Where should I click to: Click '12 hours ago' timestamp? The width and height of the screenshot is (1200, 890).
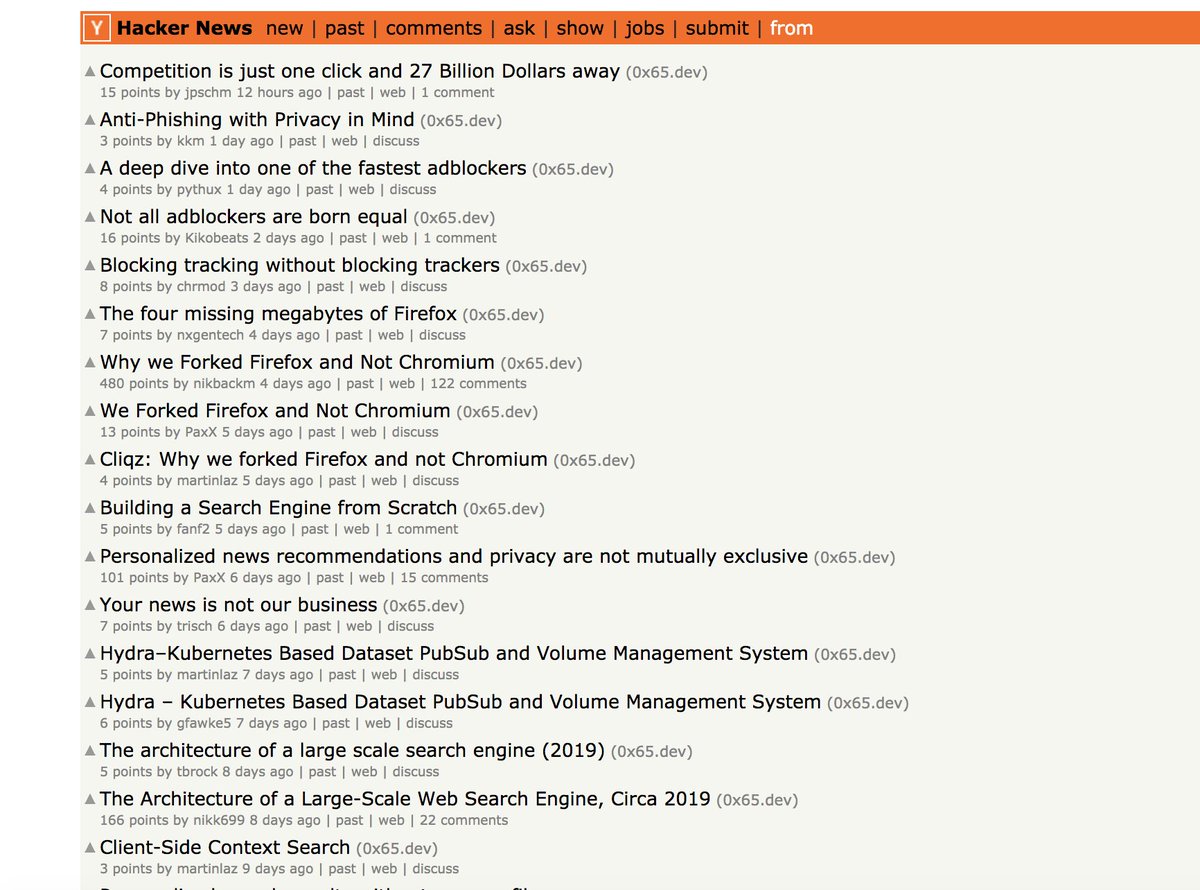click(279, 92)
